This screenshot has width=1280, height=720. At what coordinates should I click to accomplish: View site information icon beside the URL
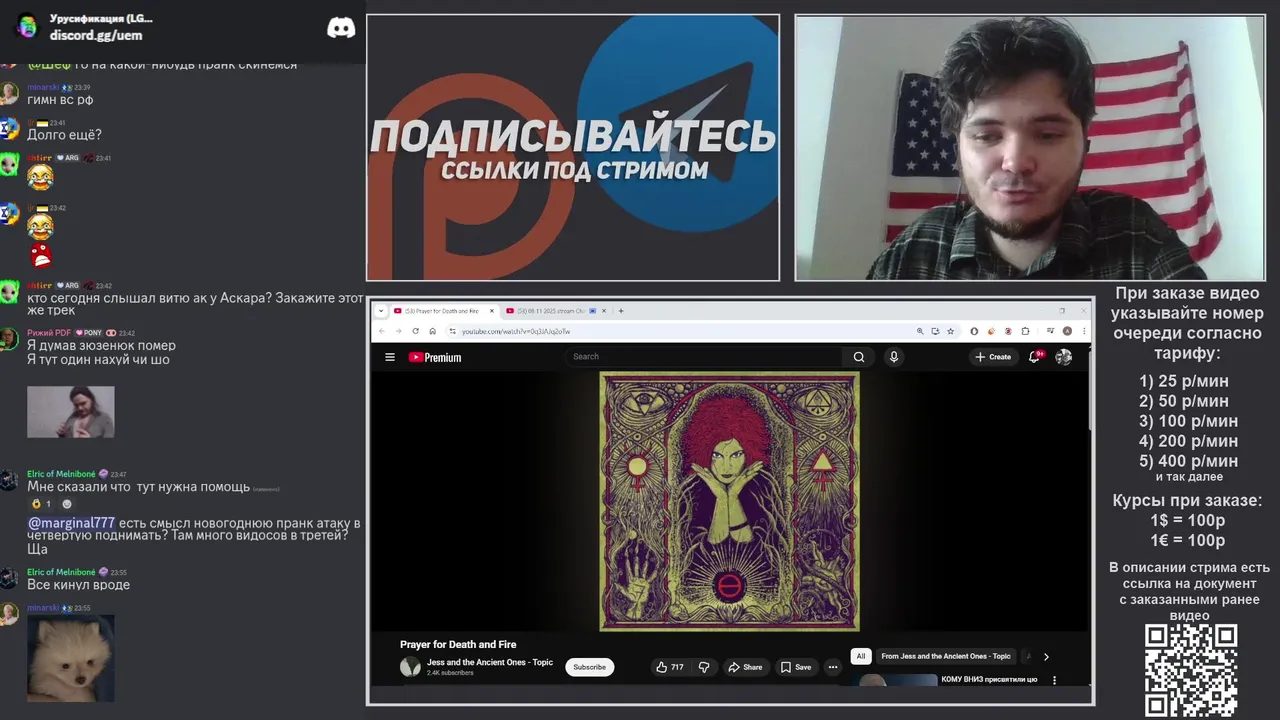[x=452, y=331]
